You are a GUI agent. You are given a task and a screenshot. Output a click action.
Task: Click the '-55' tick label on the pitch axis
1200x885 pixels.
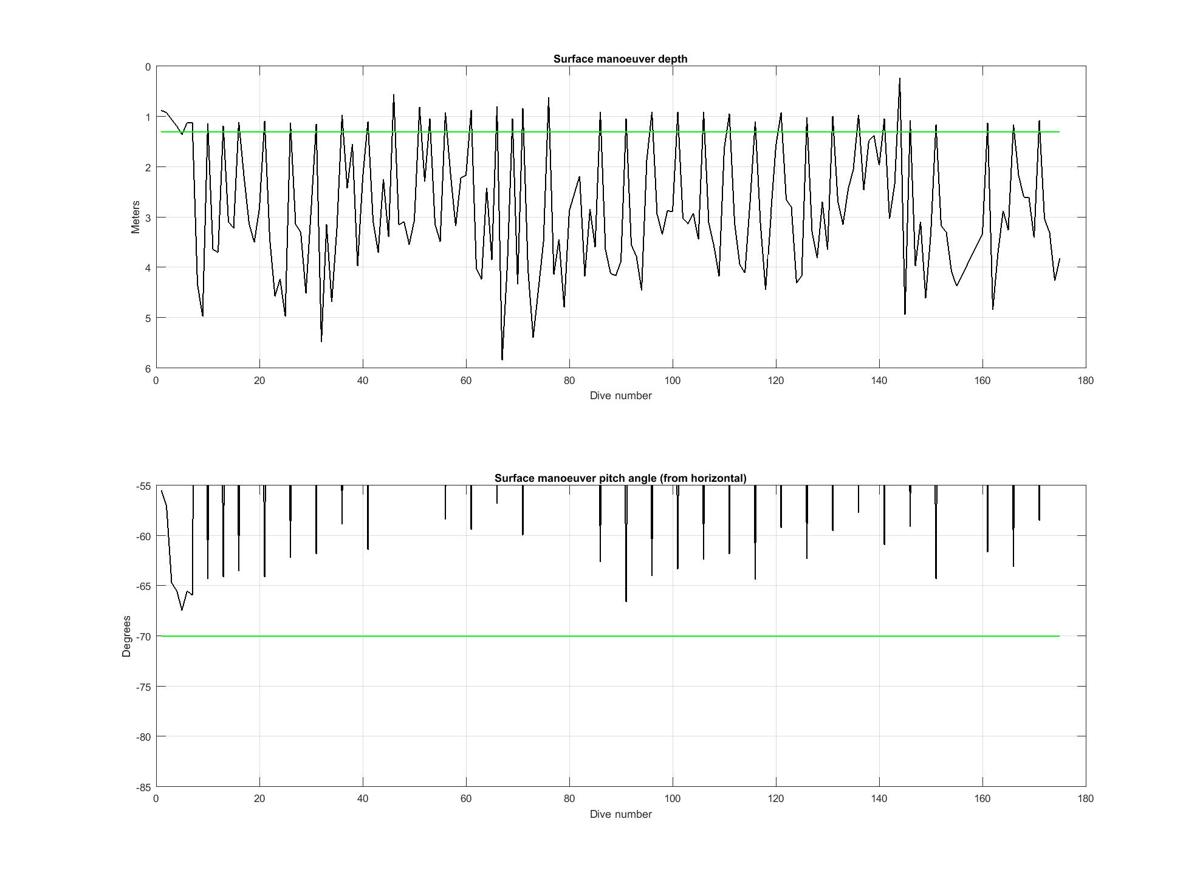142,486
